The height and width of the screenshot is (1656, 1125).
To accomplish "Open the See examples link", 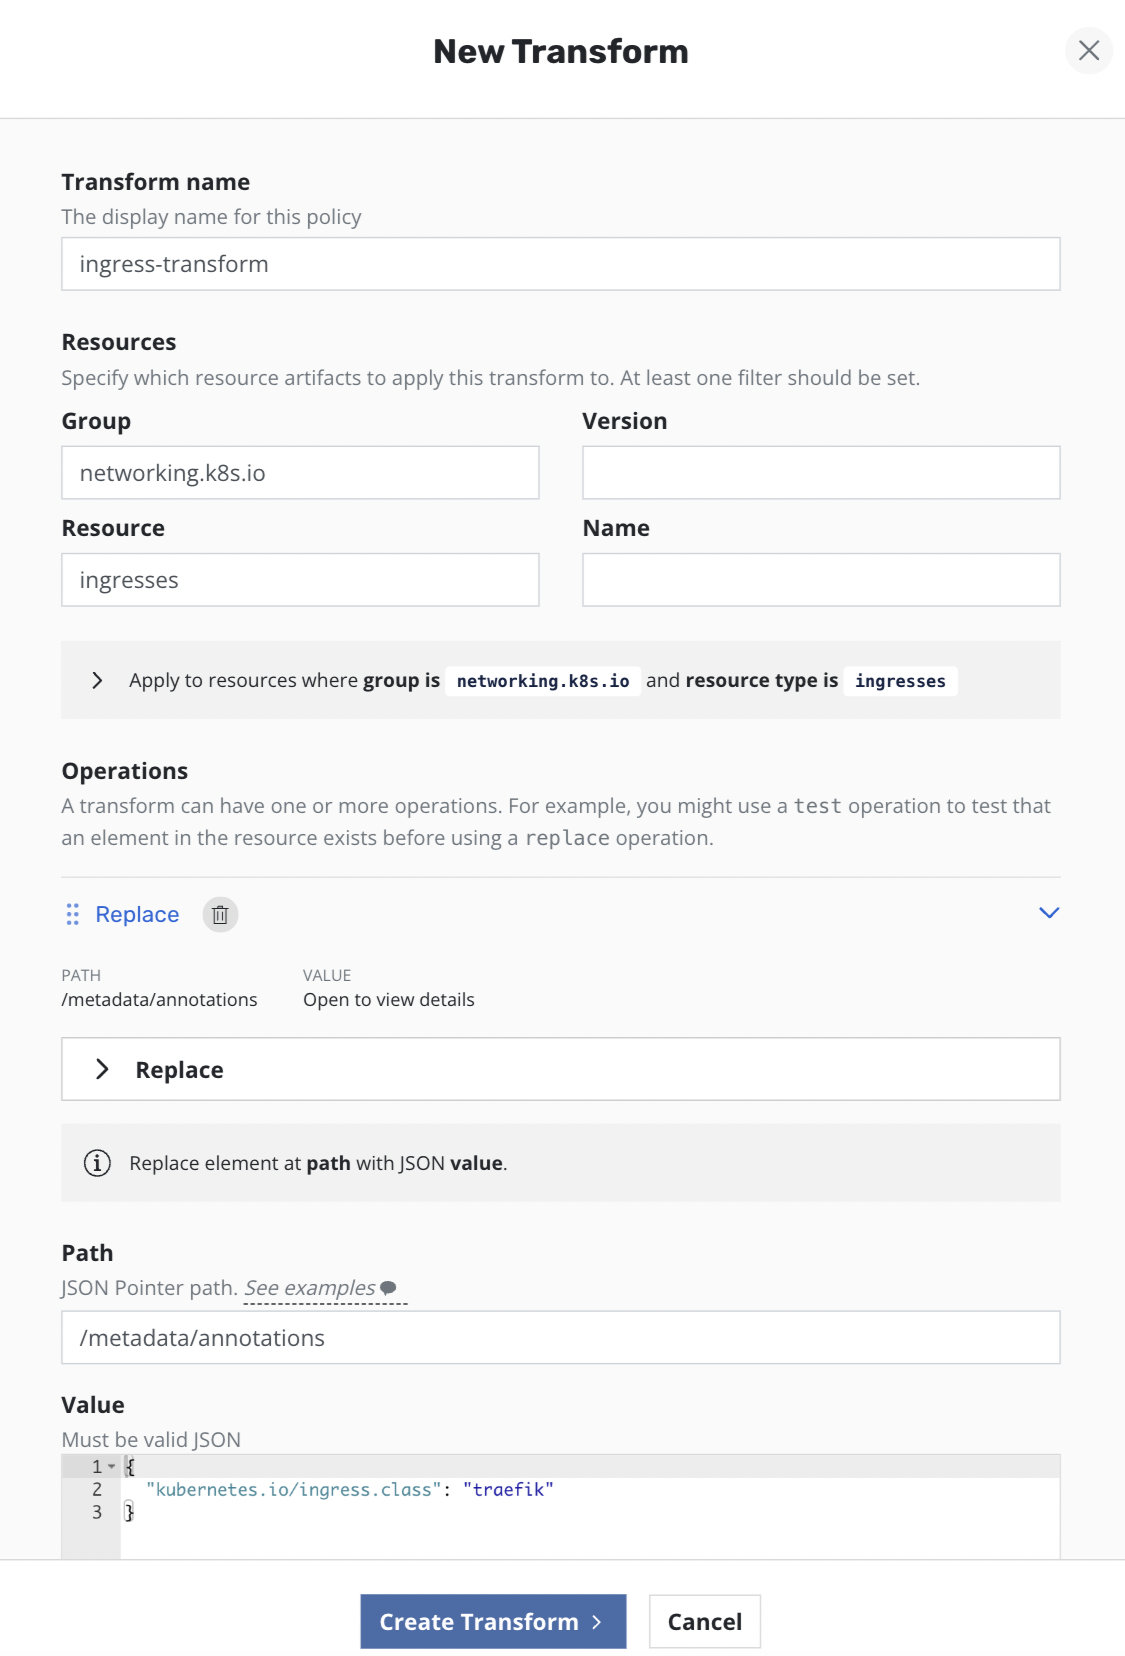I will coord(310,1288).
